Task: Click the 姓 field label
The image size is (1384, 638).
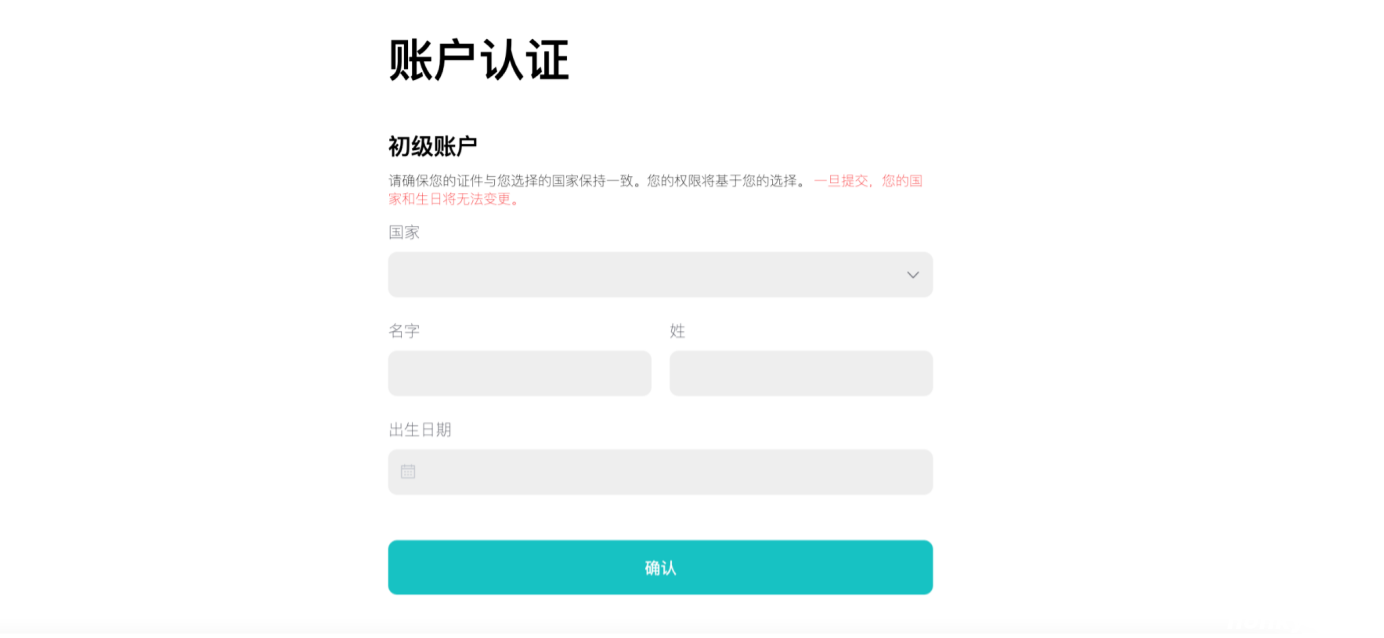Action: tap(678, 331)
